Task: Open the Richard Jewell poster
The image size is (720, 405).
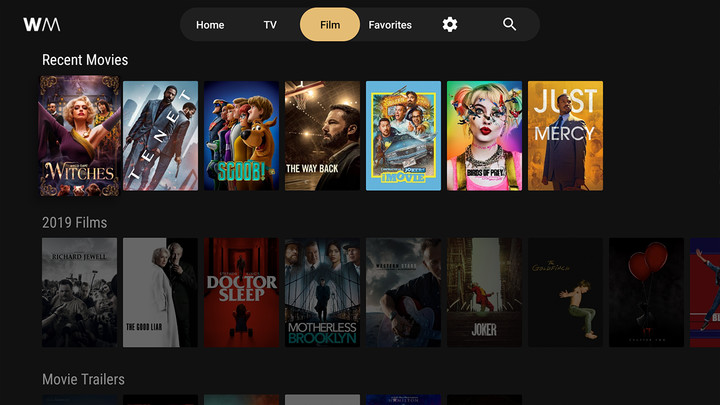Action: (79, 292)
